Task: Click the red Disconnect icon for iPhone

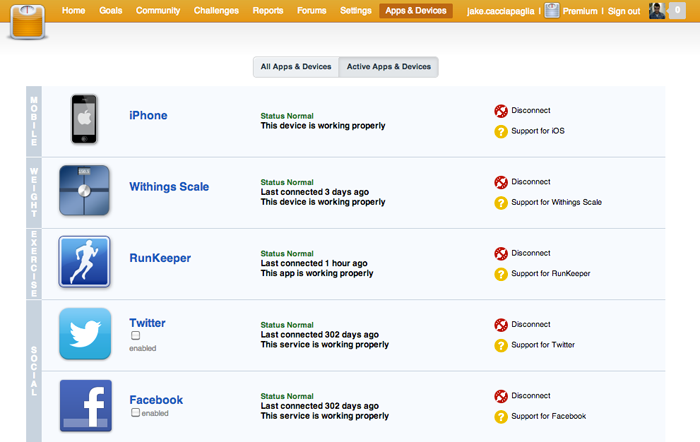Action: [x=501, y=111]
